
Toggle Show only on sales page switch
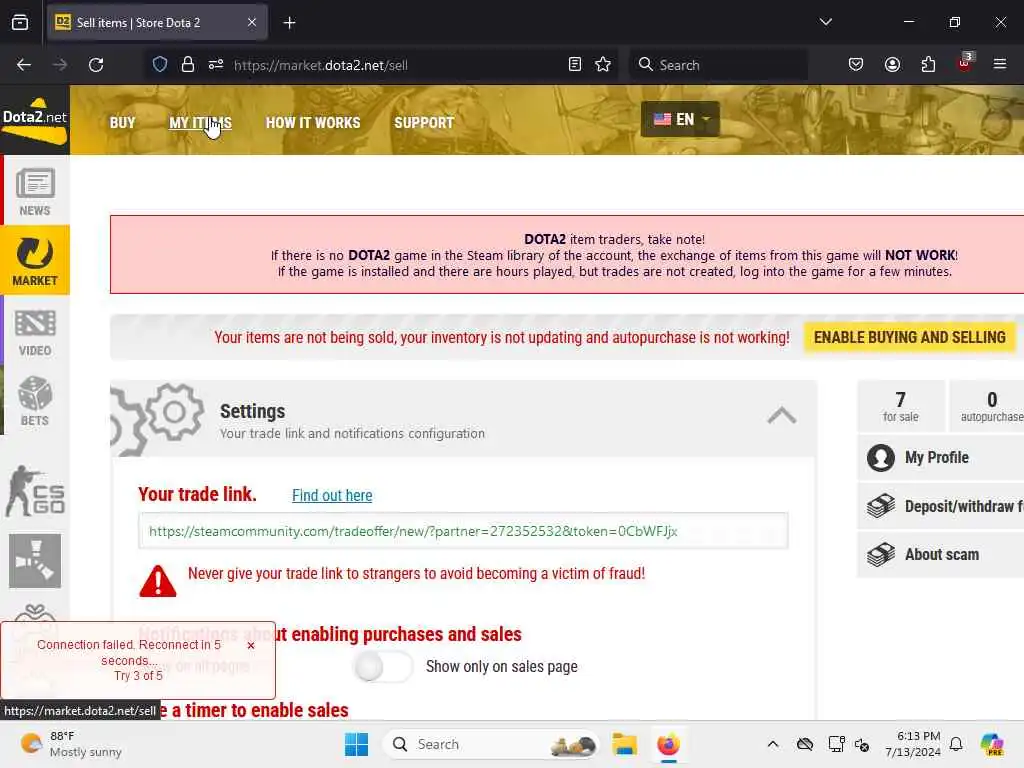(383, 667)
